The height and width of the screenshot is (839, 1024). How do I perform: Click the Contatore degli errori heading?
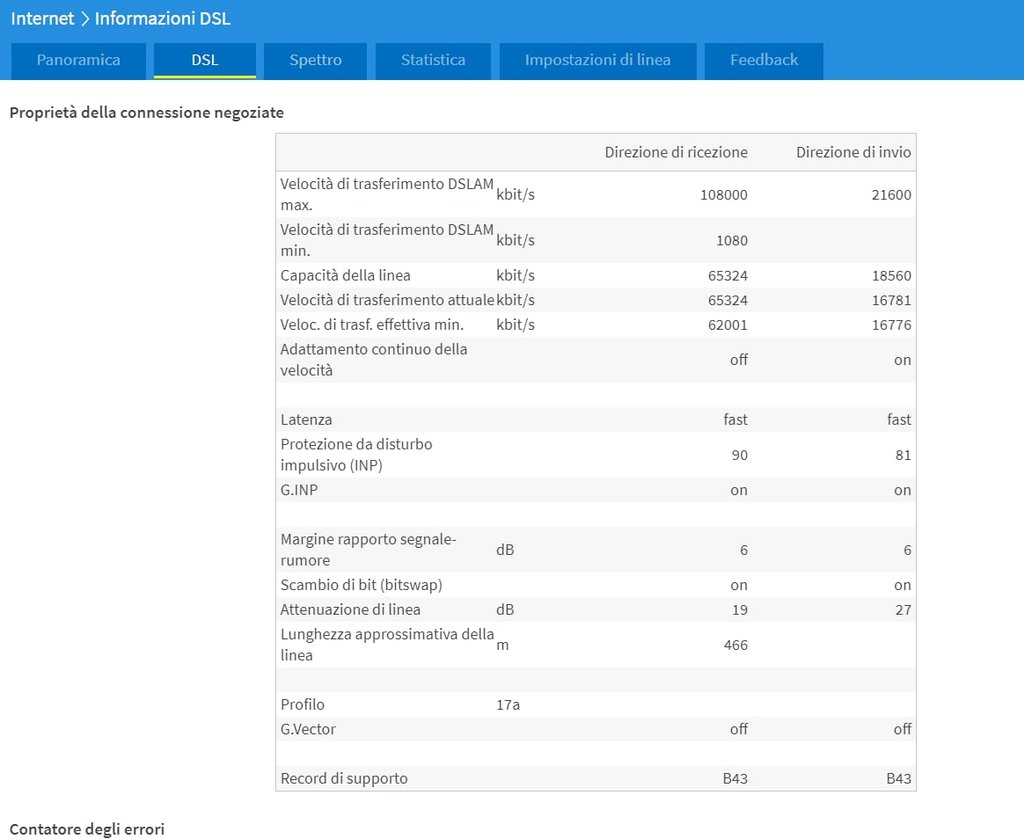pos(86,829)
